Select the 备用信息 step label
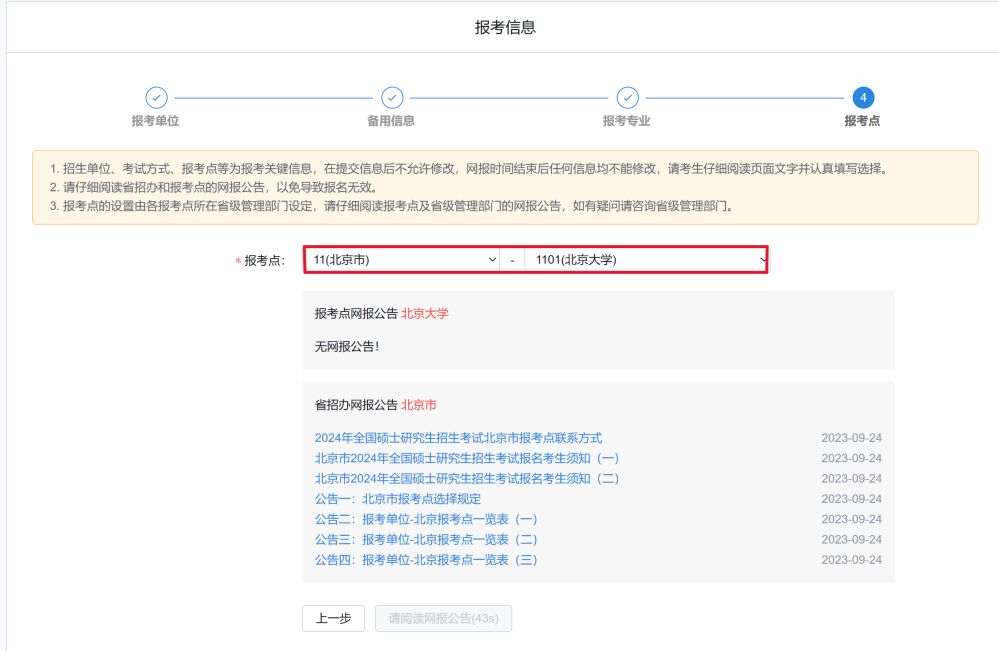Image resolution: width=999 pixels, height=651 pixels. (391, 121)
